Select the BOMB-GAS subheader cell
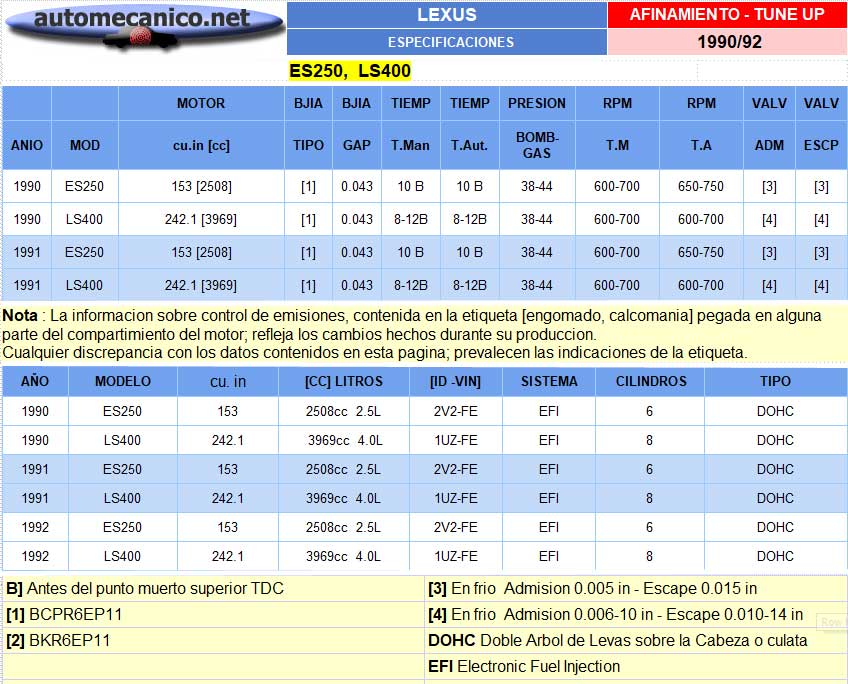The height and width of the screenshot is (684, 848). (x=536, y=145)
